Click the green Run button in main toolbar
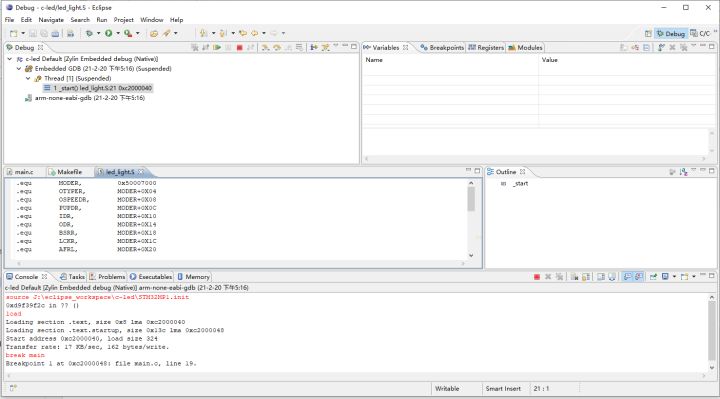Viewport: 720px width, 399px height. pyautogui.click(x=109, y=33)
